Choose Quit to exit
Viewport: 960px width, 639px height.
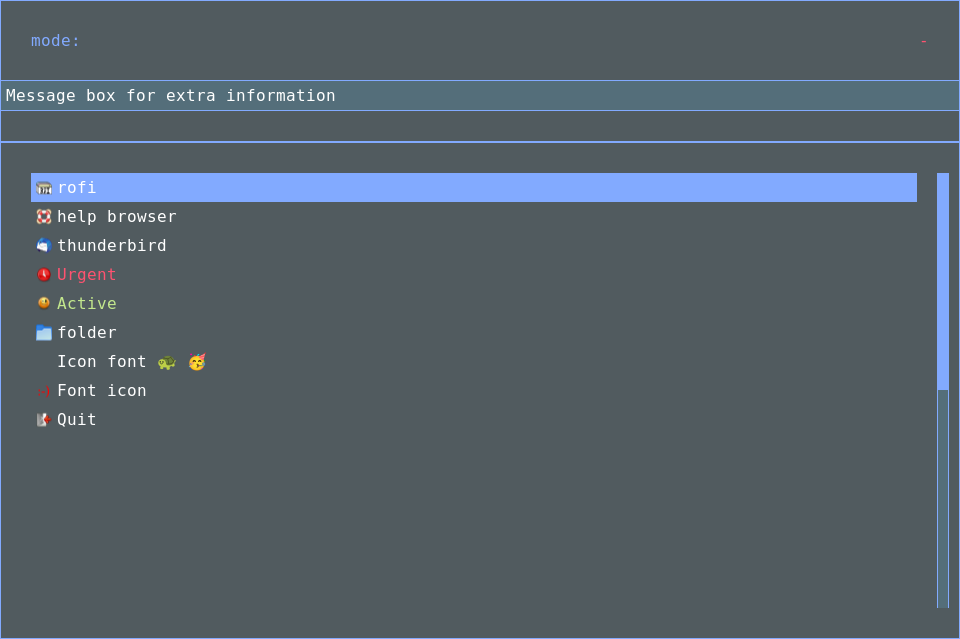coord(77,420)
